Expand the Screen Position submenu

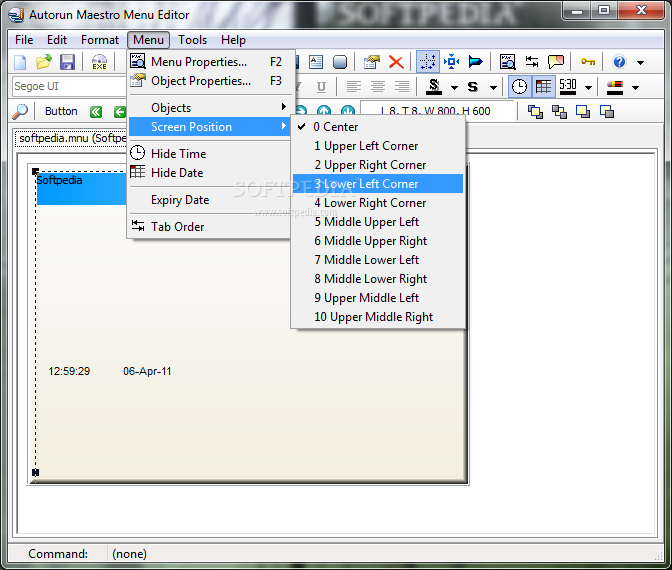pos(210,127)
